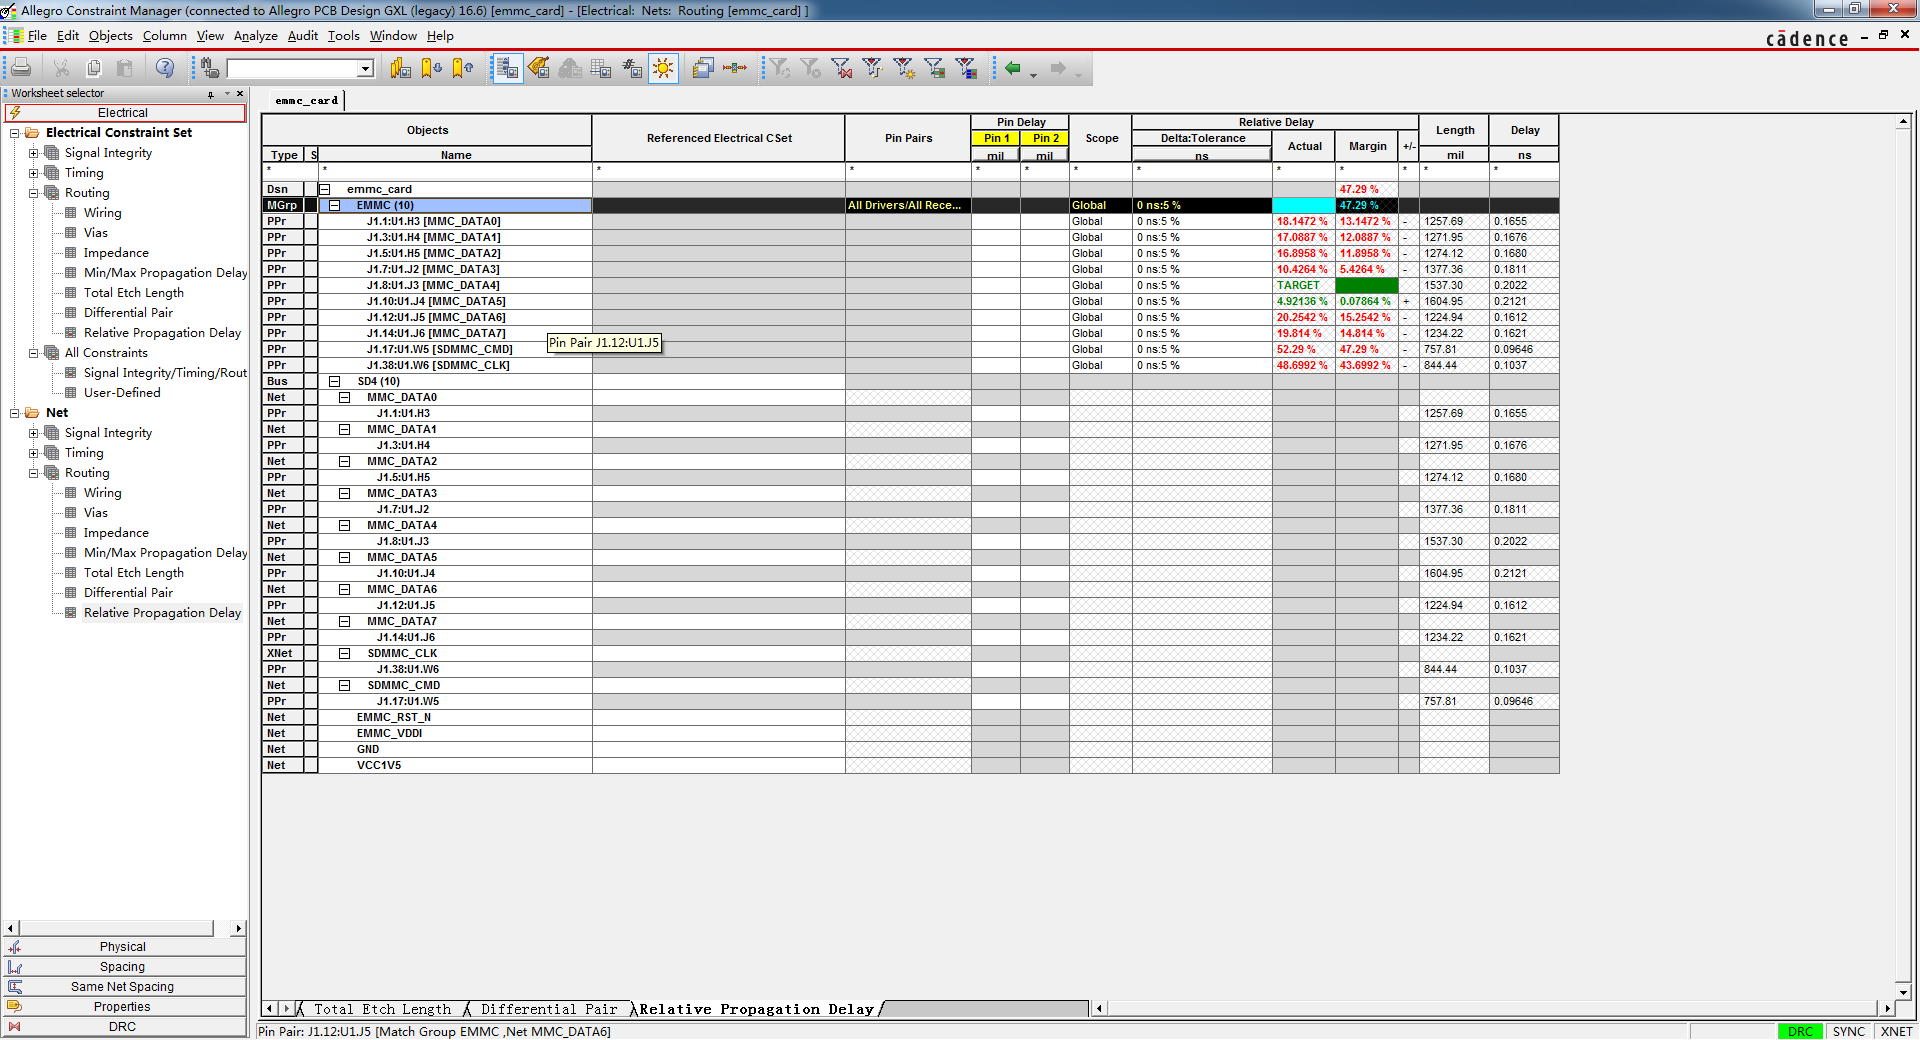Click the yellow bookmarks toggle icon
This screenshot has width=1920, height=1040.
click(x=400, y=68)
